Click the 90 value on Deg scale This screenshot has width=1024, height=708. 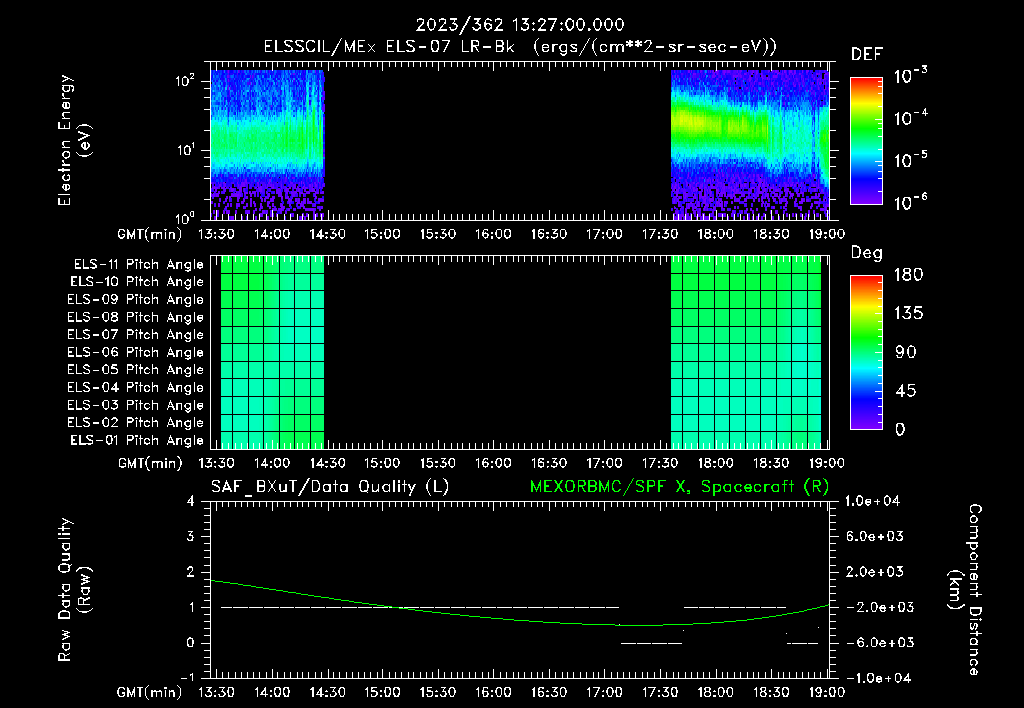click(906, 352)
